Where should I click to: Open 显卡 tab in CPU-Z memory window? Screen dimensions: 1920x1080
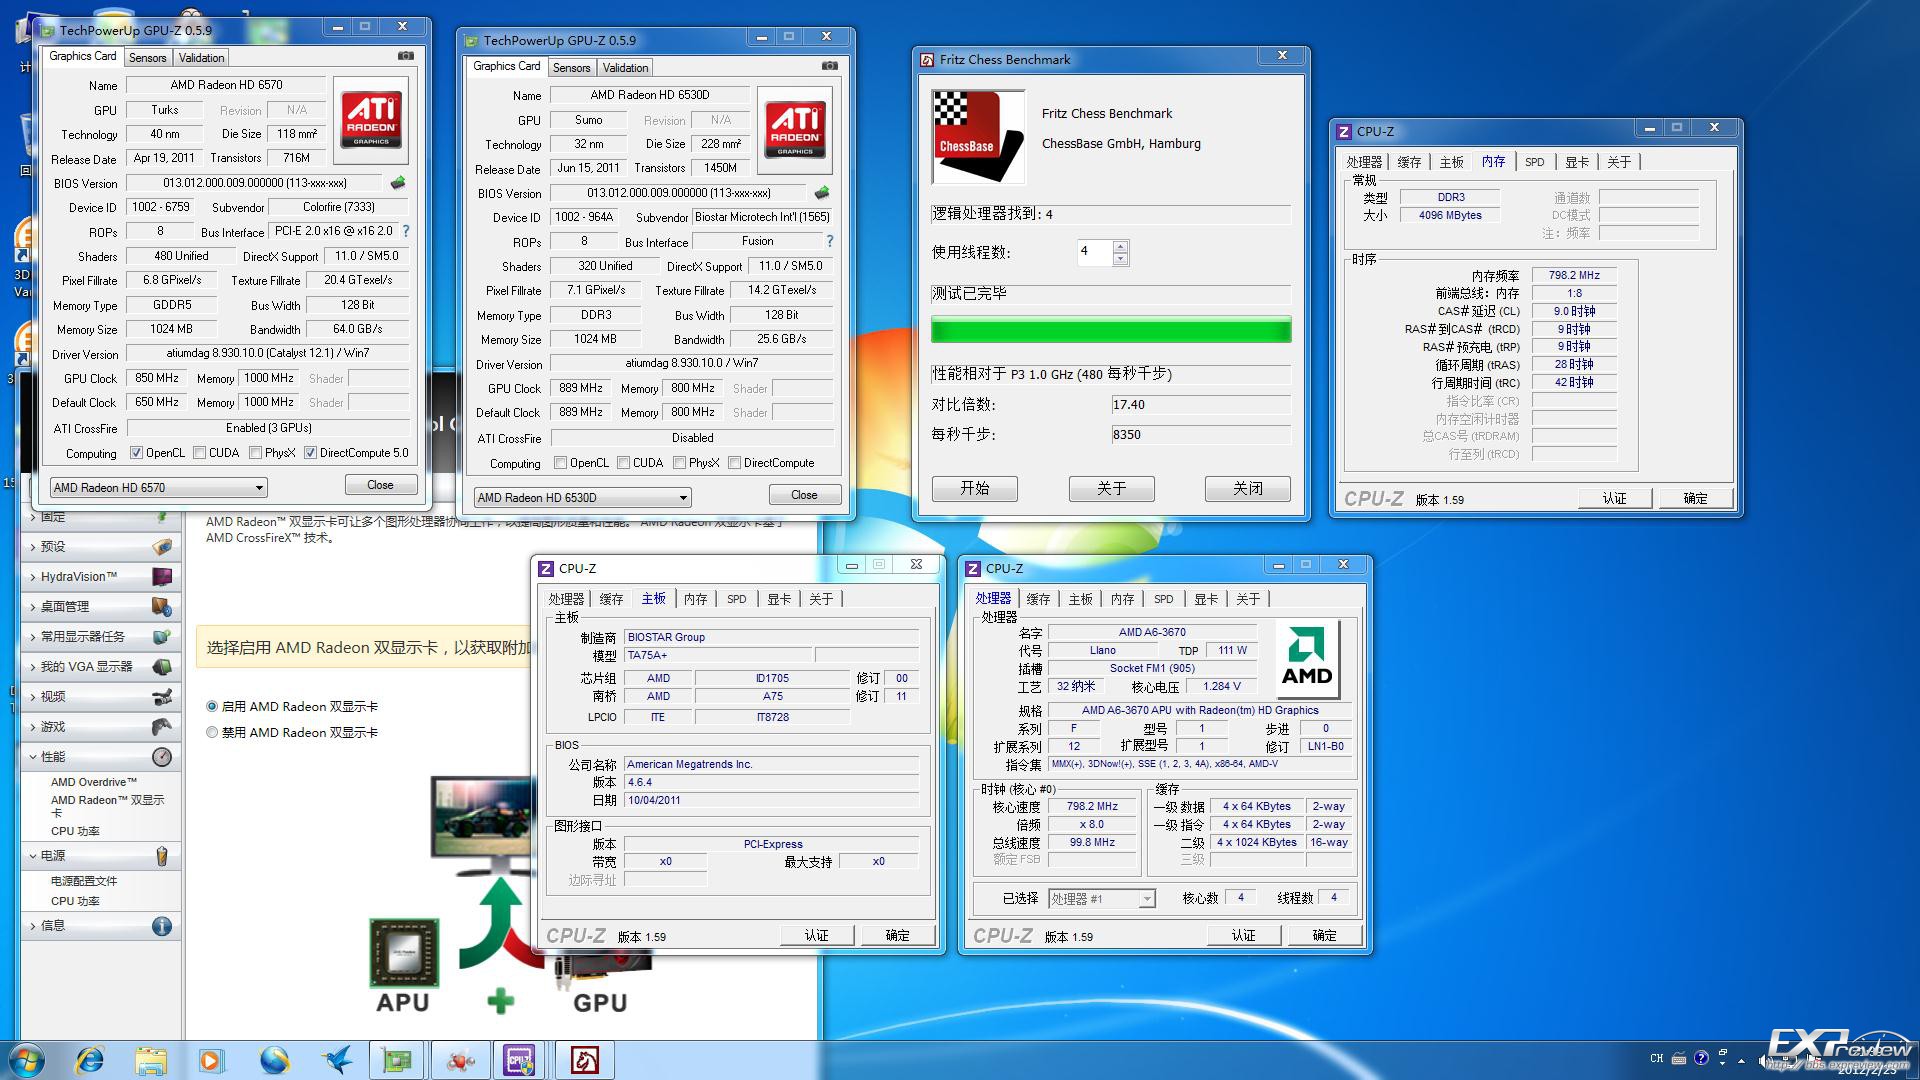(x=1577, y=162)
